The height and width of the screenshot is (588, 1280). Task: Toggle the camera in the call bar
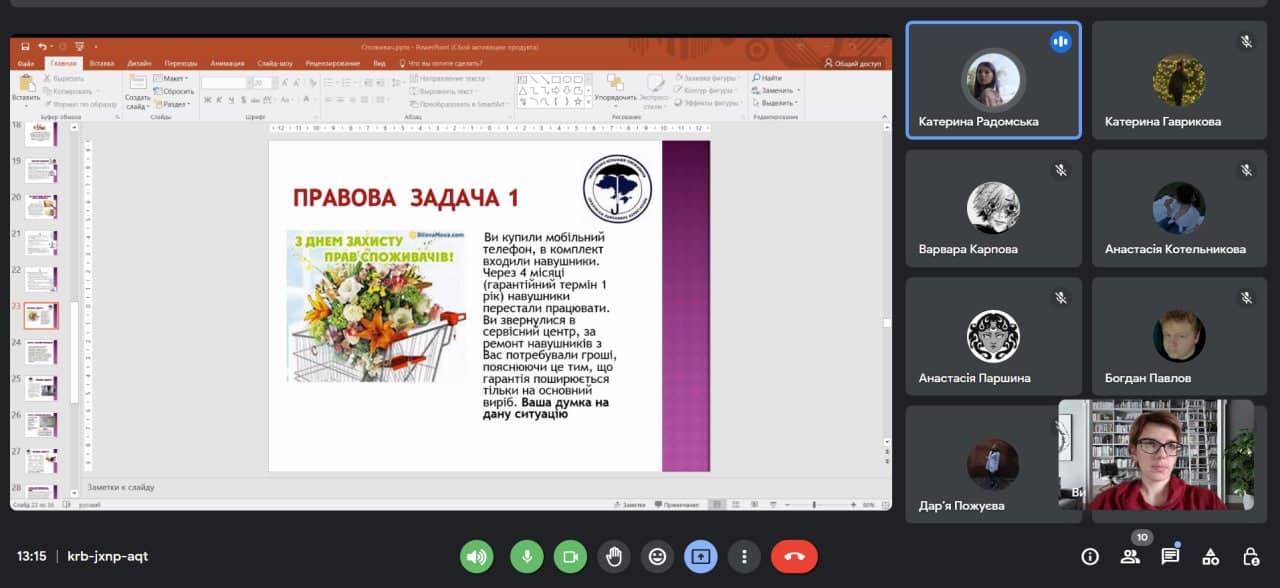pyautogui.click(x=571, y=556)
